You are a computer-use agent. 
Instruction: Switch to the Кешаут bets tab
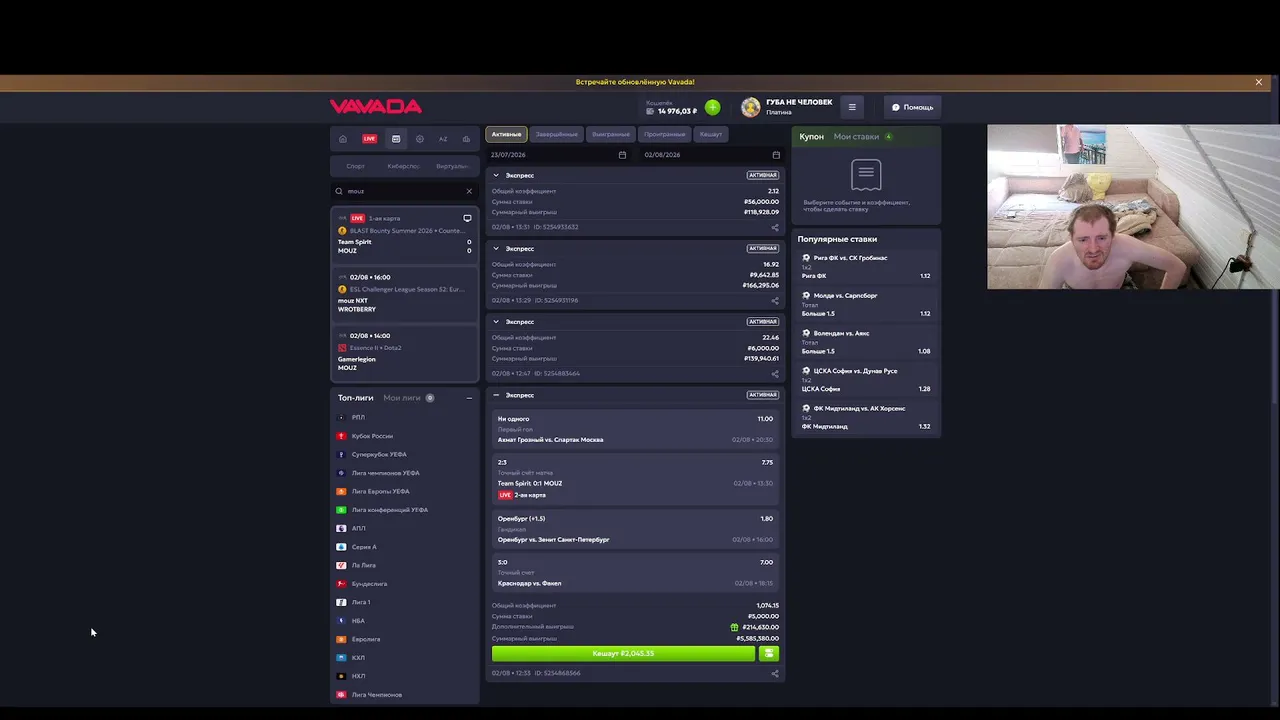click(711, 134)
